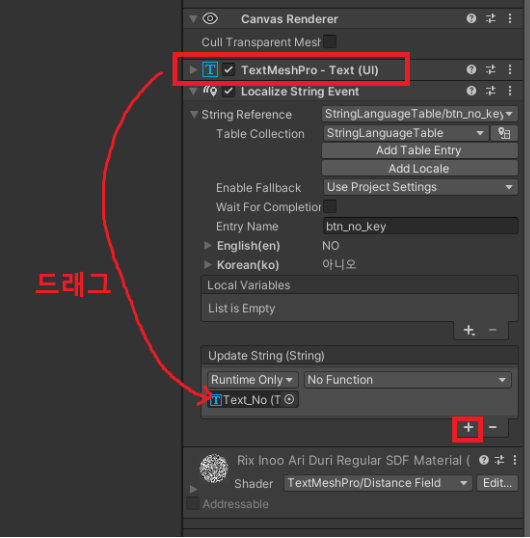Viewport: 530px width, 538px height.
Task: Open Enable Fallback Use Project Settings dropdown
Action: click(420, 187)
